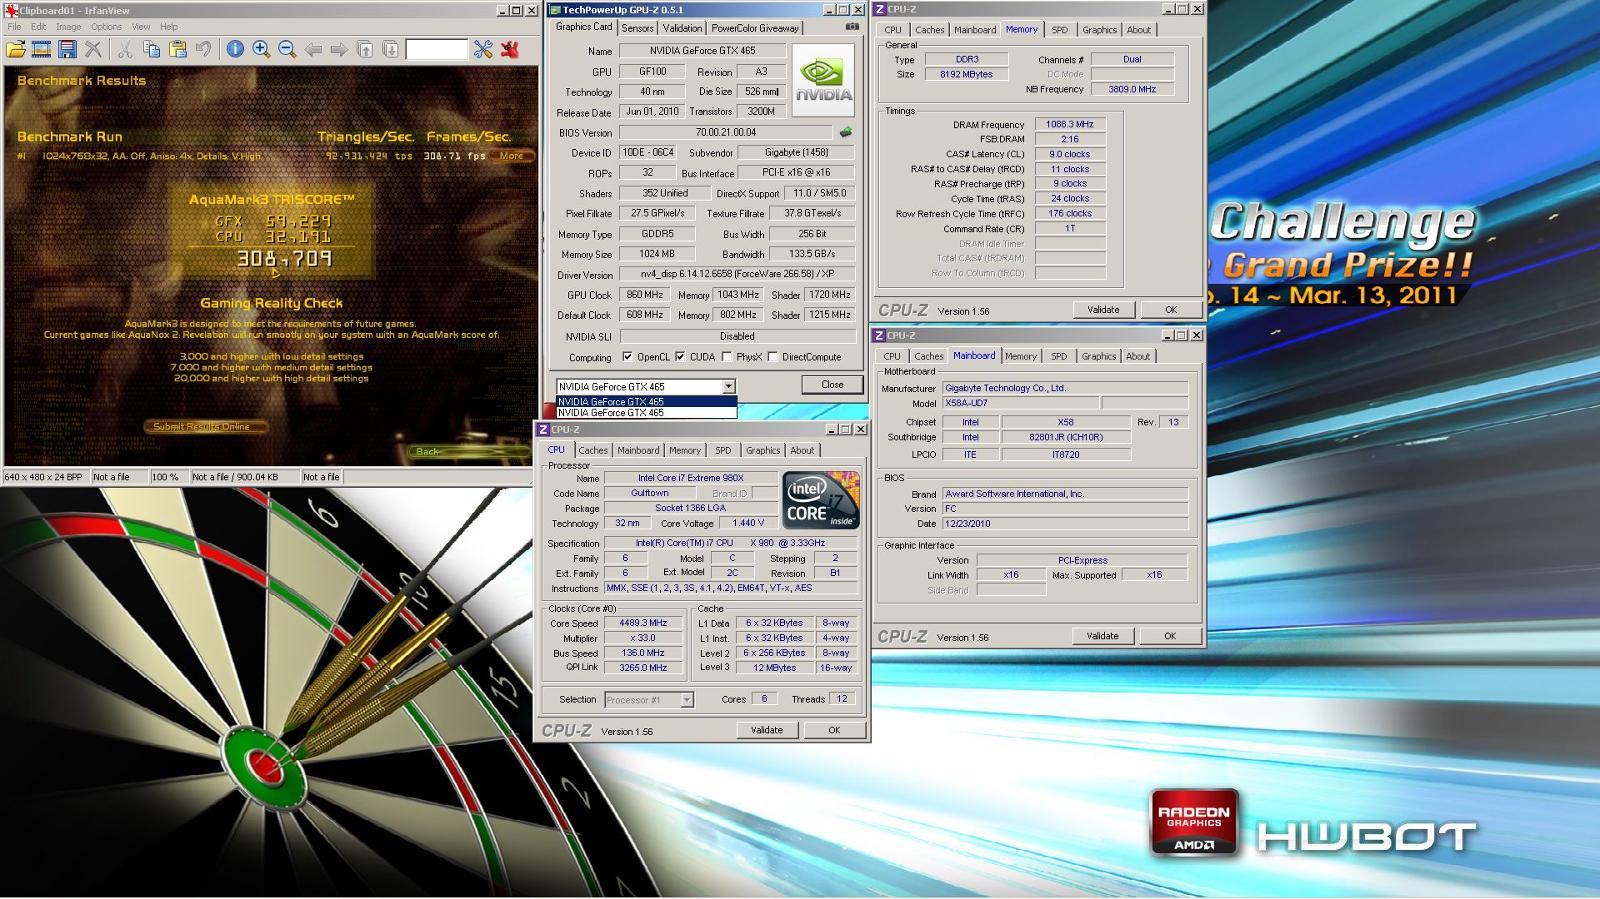Open the Image menu in IrfanView
1600x899 pixels.
69,27
